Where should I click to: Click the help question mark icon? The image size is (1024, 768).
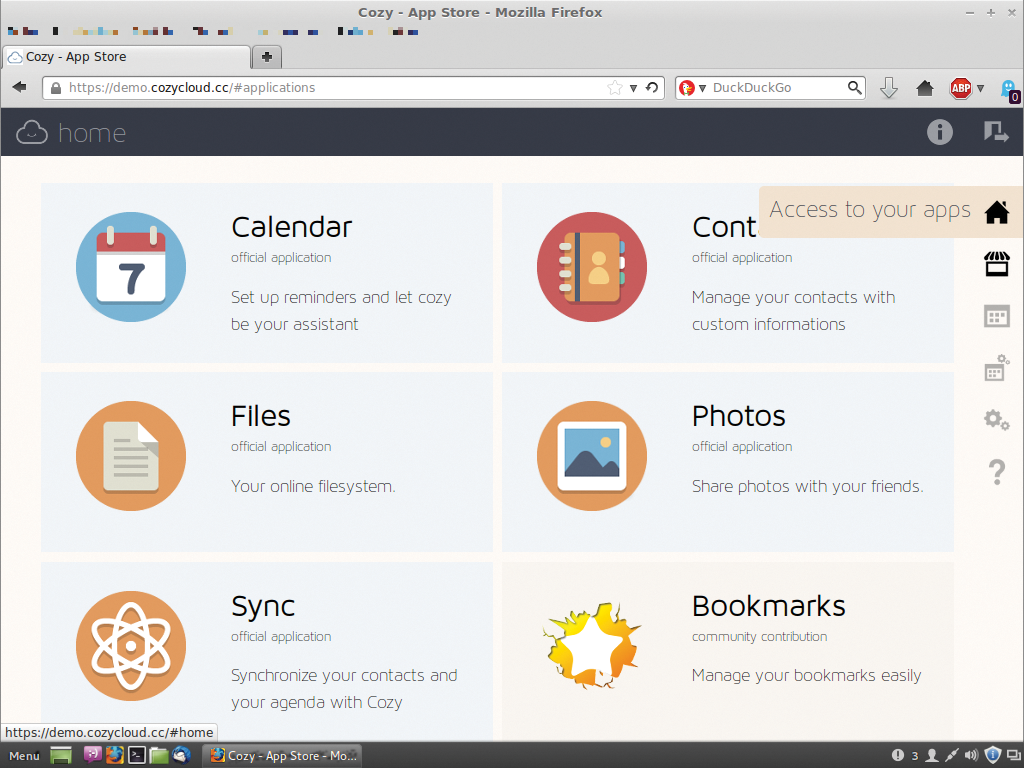click(x=996, y=471)
